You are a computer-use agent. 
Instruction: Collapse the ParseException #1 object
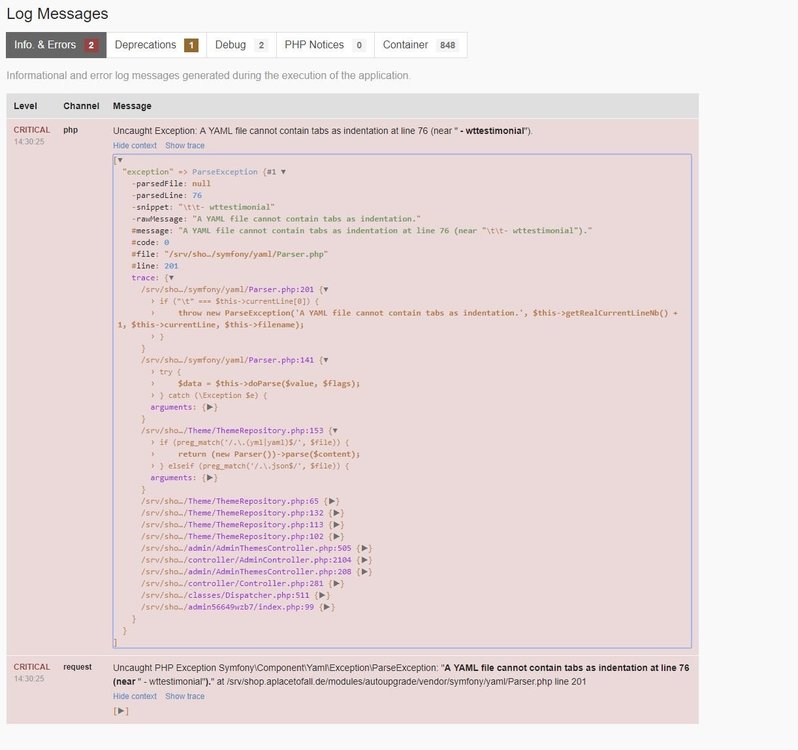pyautogui.click(x=283, y=172)
